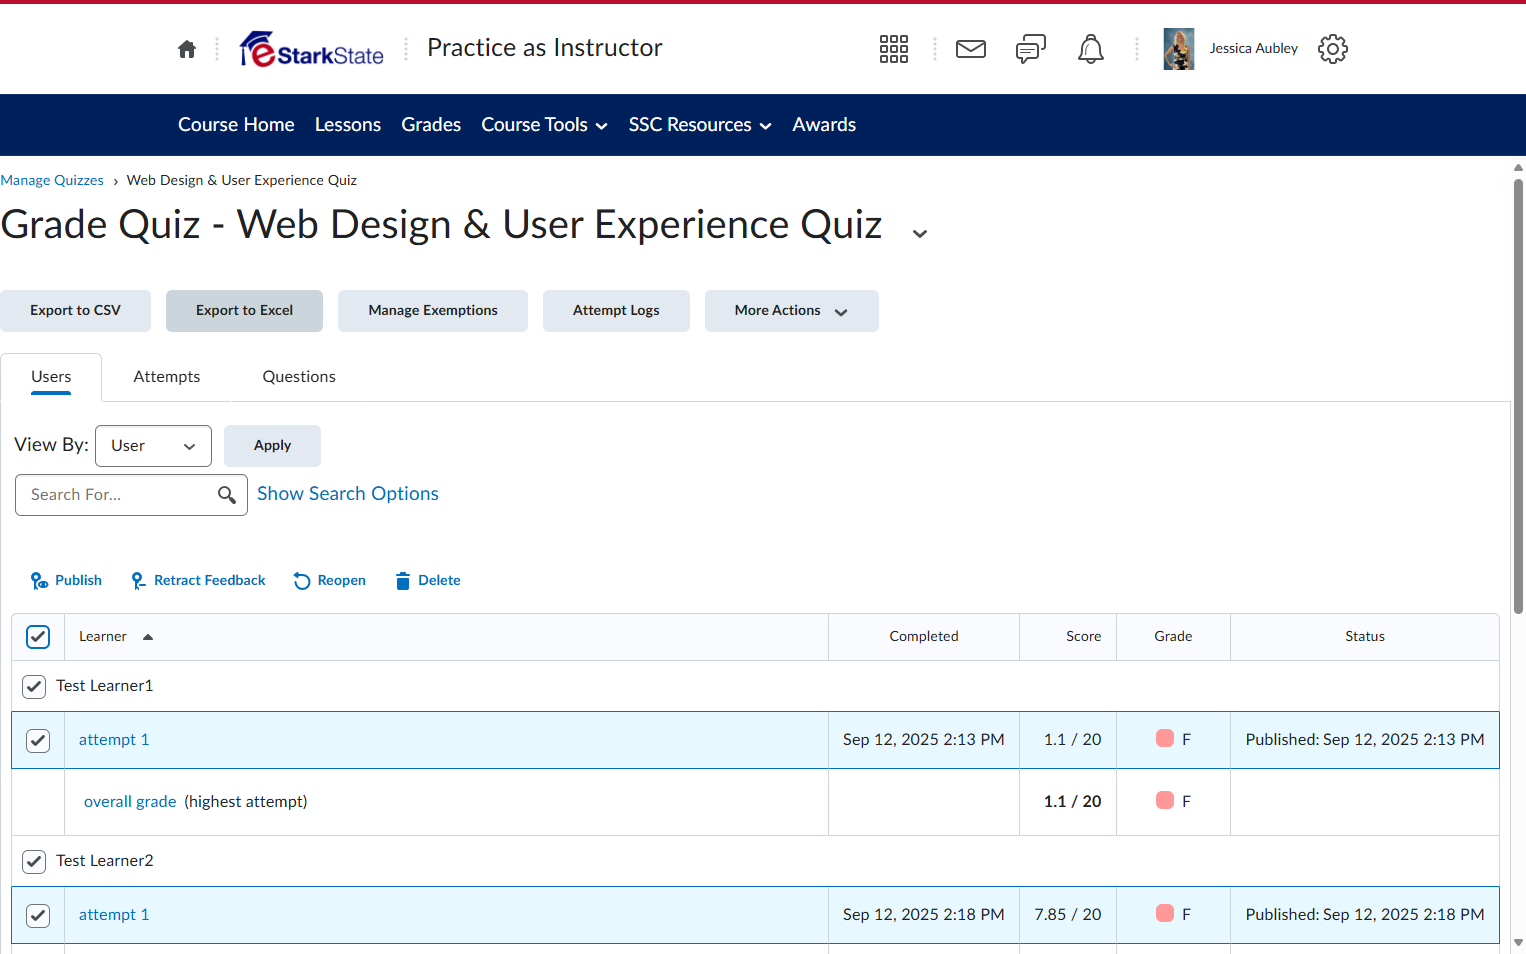Uncheck the Test Learner1 checkbox
This screenshot has height=954, width=1526.
click(34, 686)
